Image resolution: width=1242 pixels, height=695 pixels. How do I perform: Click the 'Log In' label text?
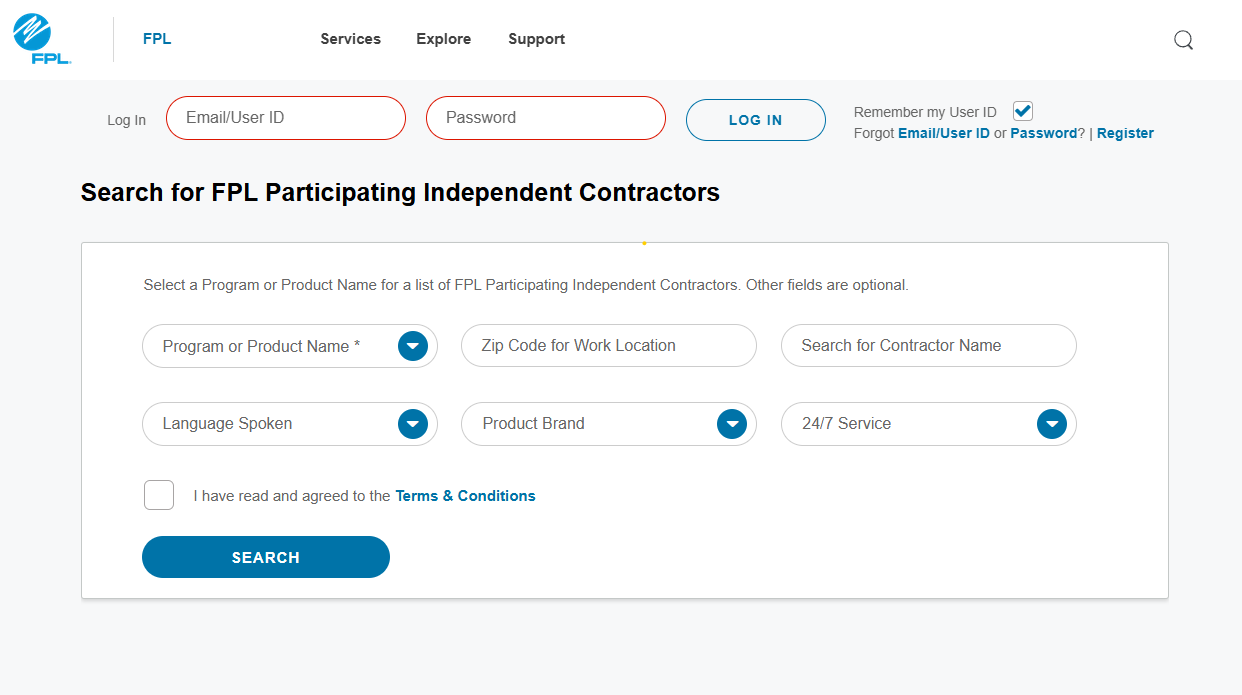(x=127, y=120)
